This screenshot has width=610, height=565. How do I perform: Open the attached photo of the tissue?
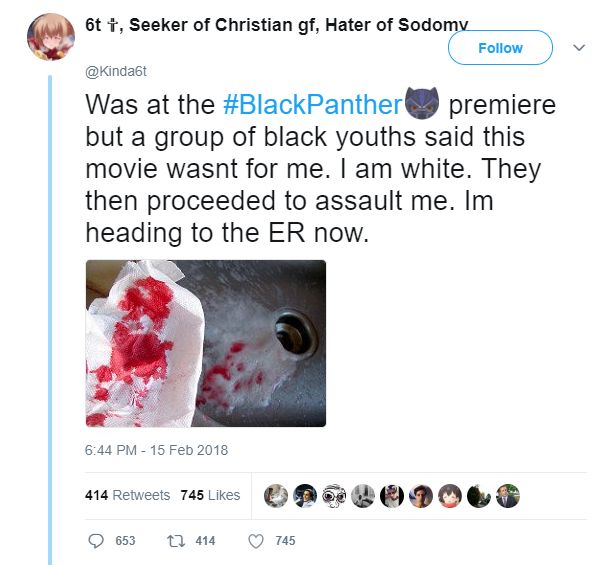205,343
